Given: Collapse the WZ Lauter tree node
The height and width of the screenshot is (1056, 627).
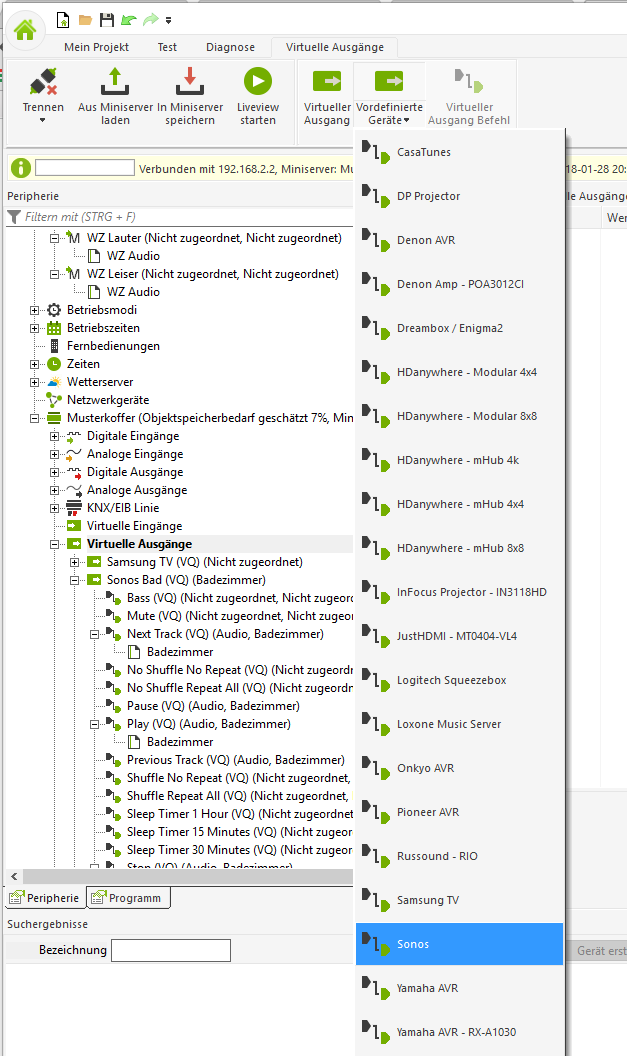Looking at the screenshot, I should [55, 238].
